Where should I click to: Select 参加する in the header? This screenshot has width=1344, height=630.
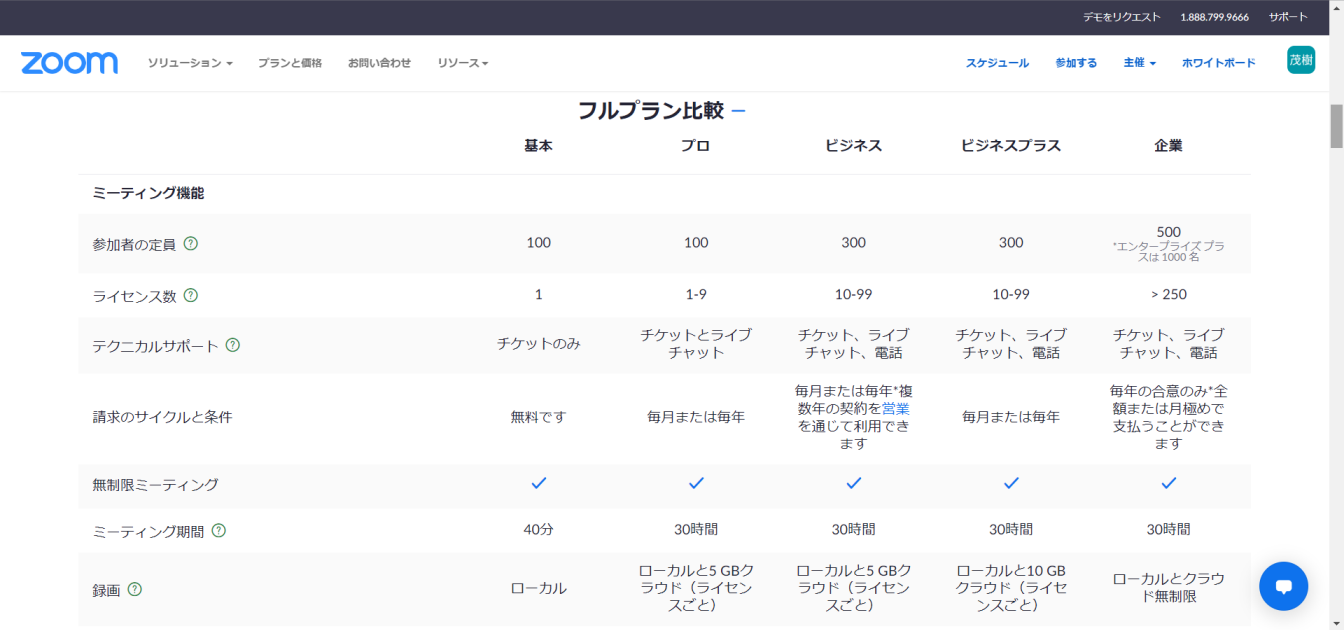1076,63
